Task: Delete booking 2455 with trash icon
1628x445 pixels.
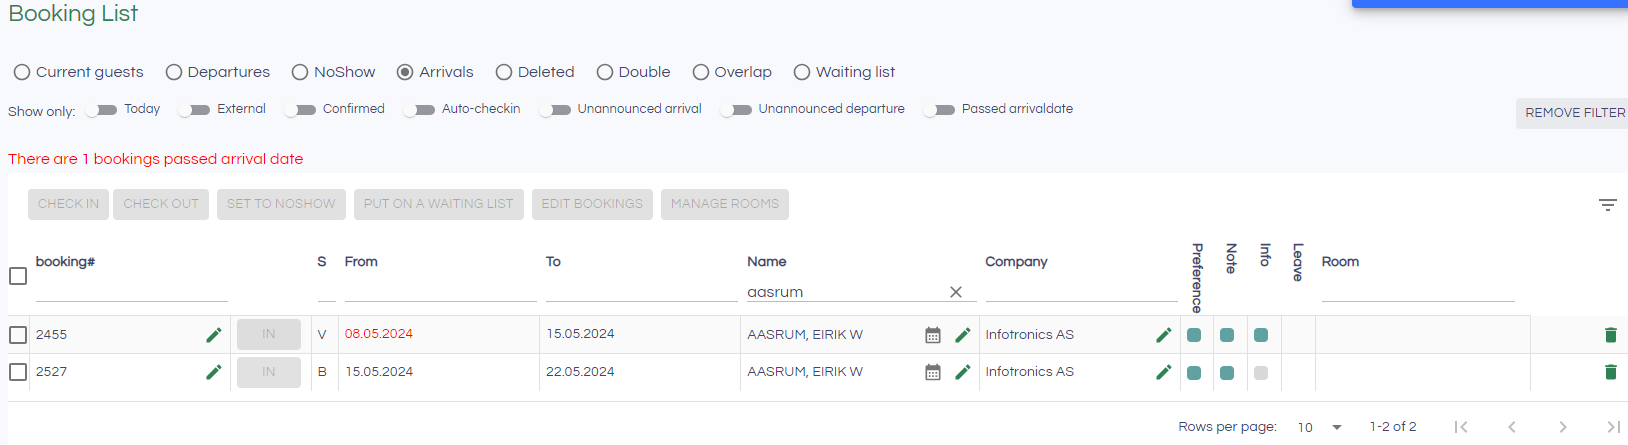Action: pos(1610,335)
